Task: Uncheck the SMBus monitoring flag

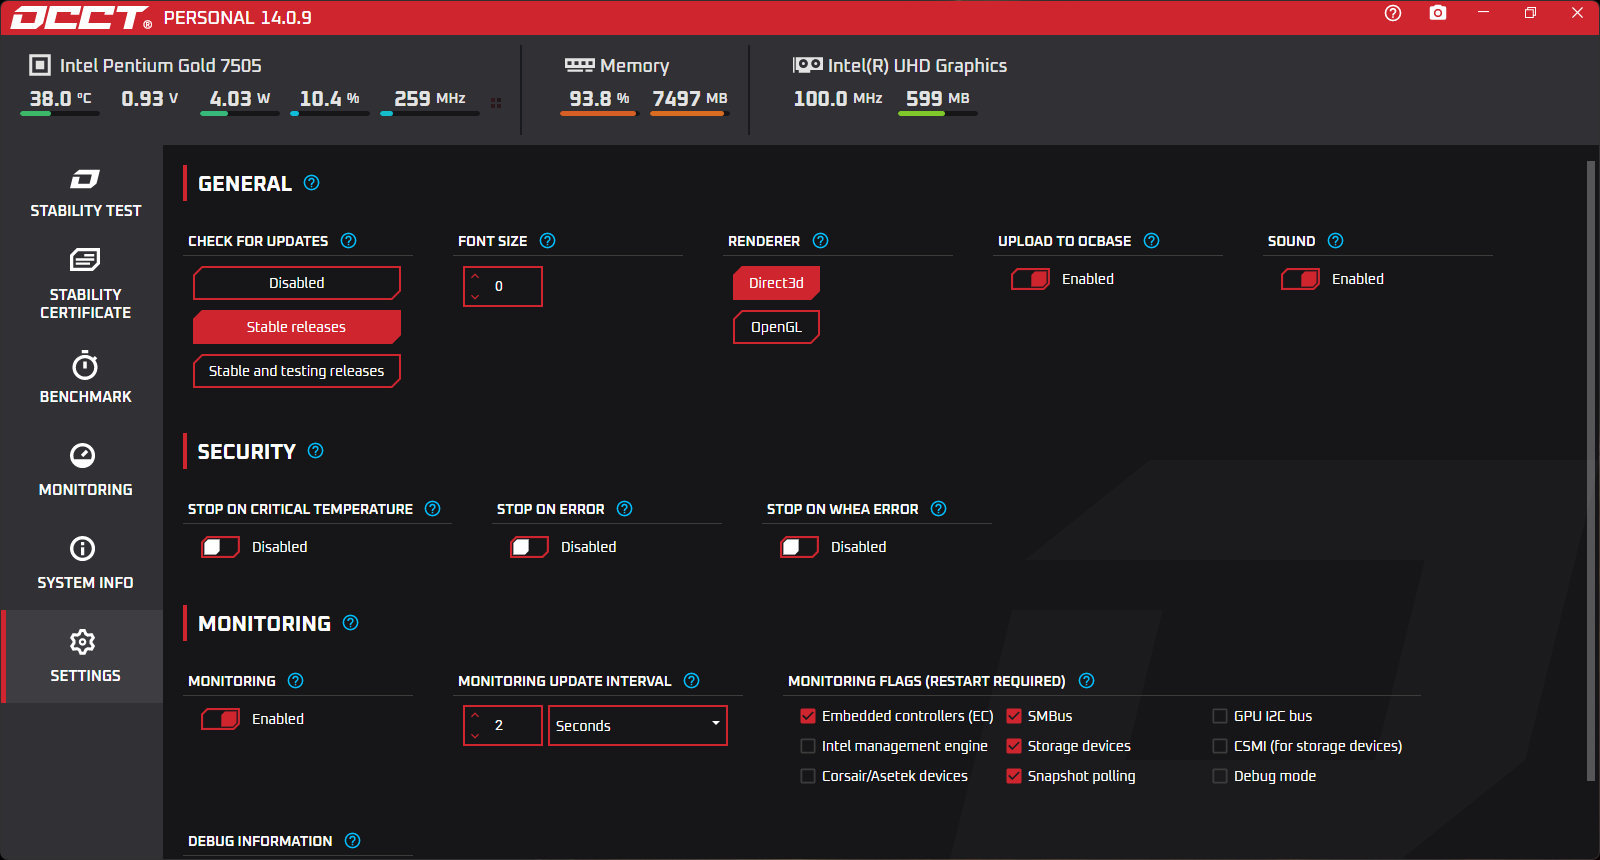Action: click(1014, 716)
